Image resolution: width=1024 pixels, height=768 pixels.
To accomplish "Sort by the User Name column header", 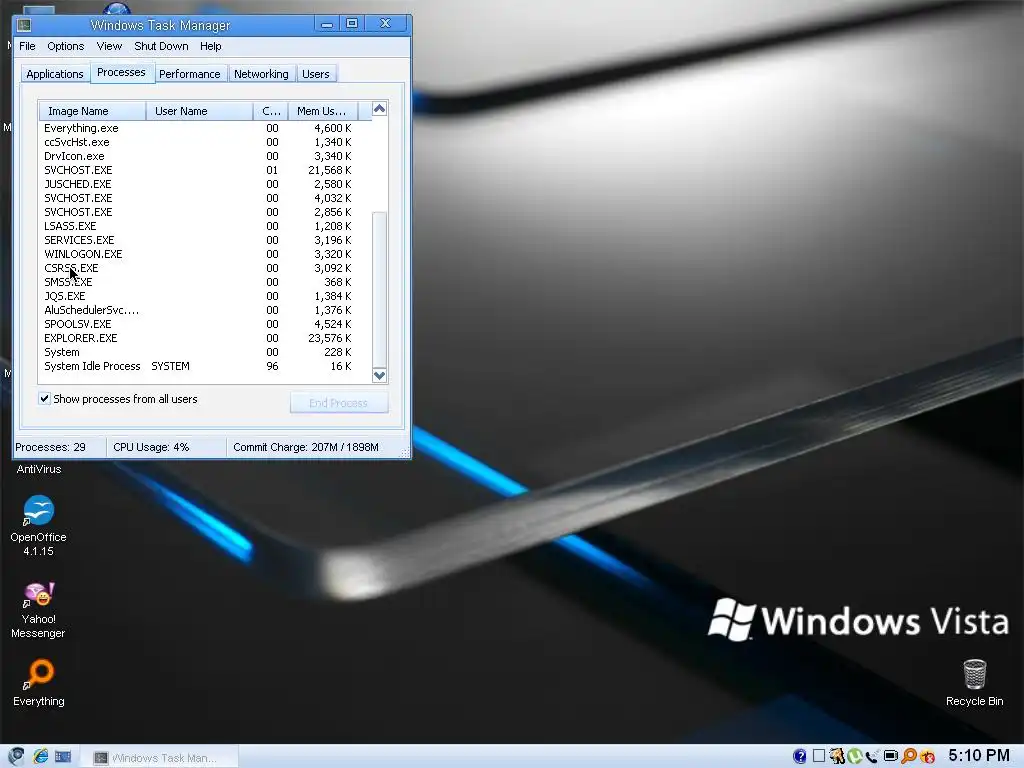I will pos(199,111).
